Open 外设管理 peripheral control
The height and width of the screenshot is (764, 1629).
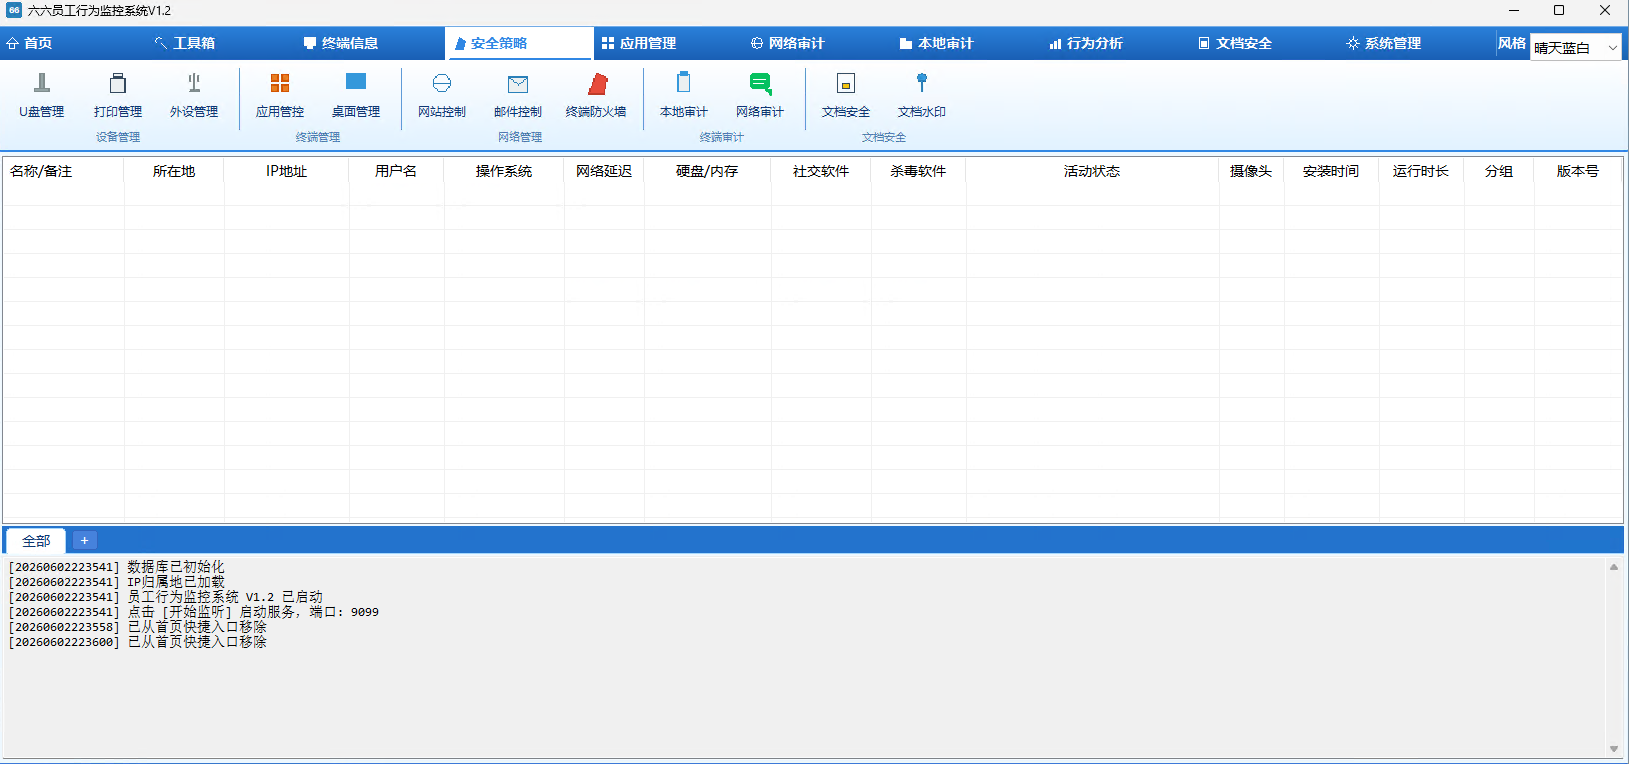click(194, 95)
